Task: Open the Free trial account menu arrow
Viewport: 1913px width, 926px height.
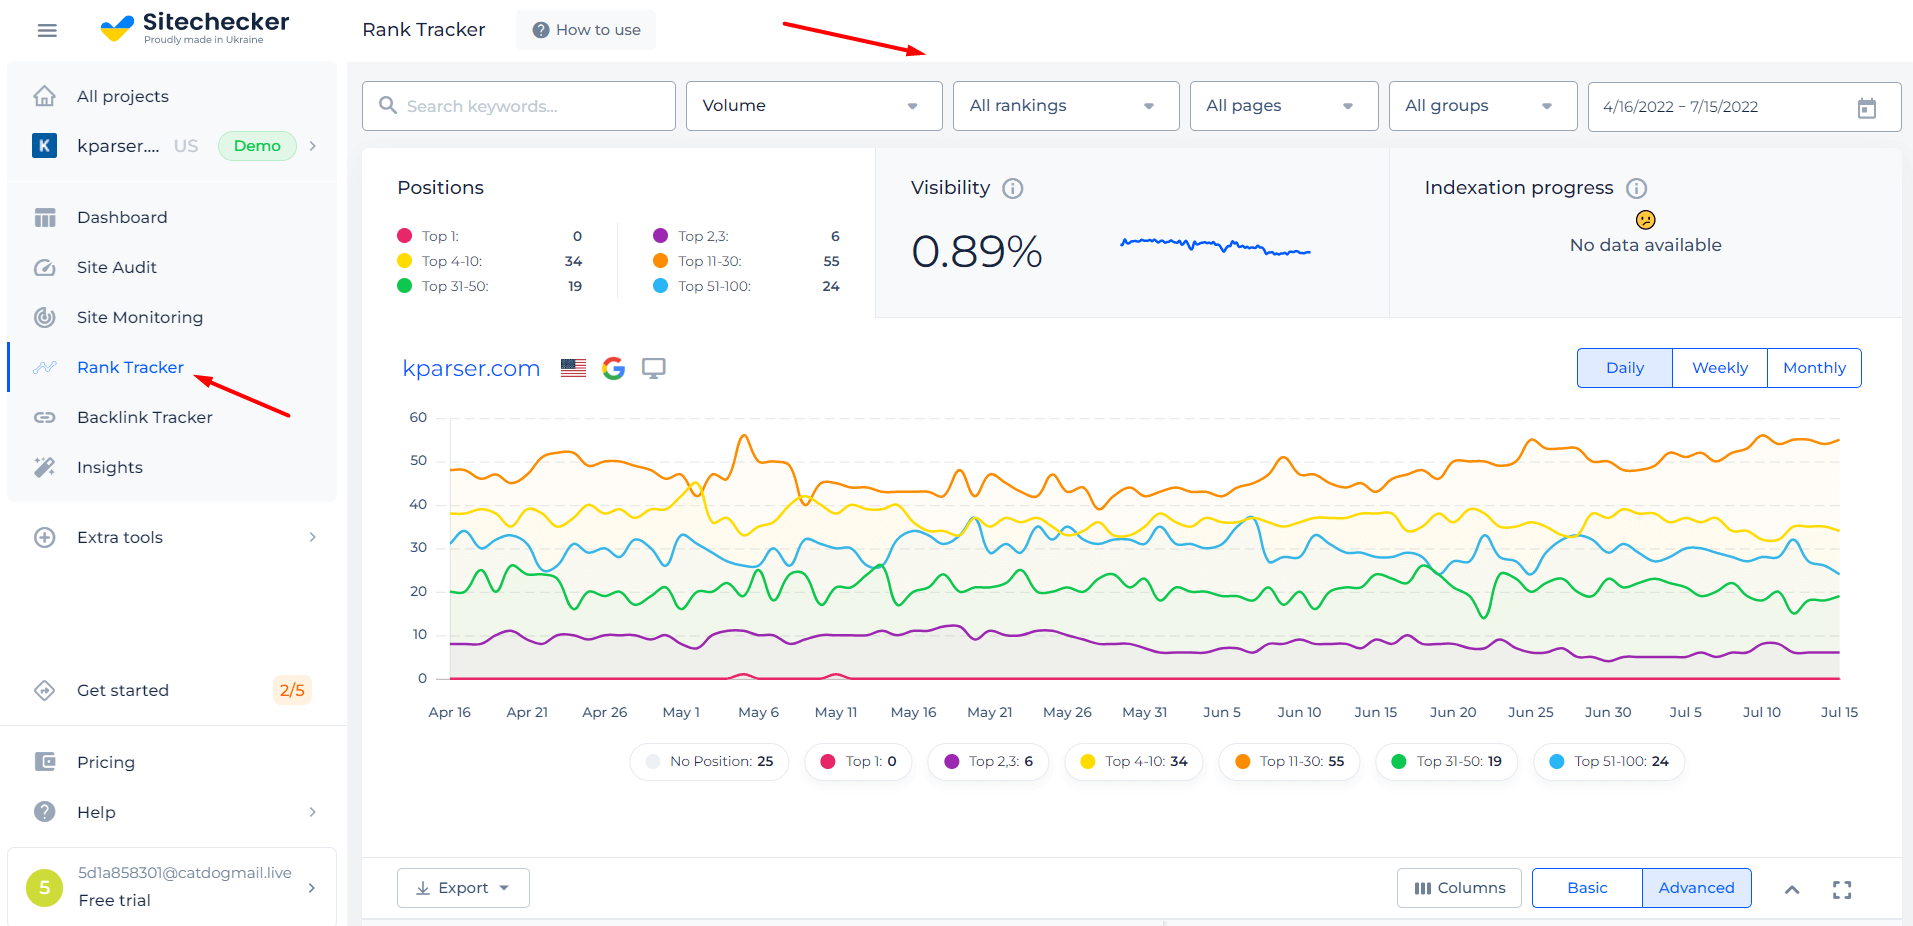Action: pos(312,887)
